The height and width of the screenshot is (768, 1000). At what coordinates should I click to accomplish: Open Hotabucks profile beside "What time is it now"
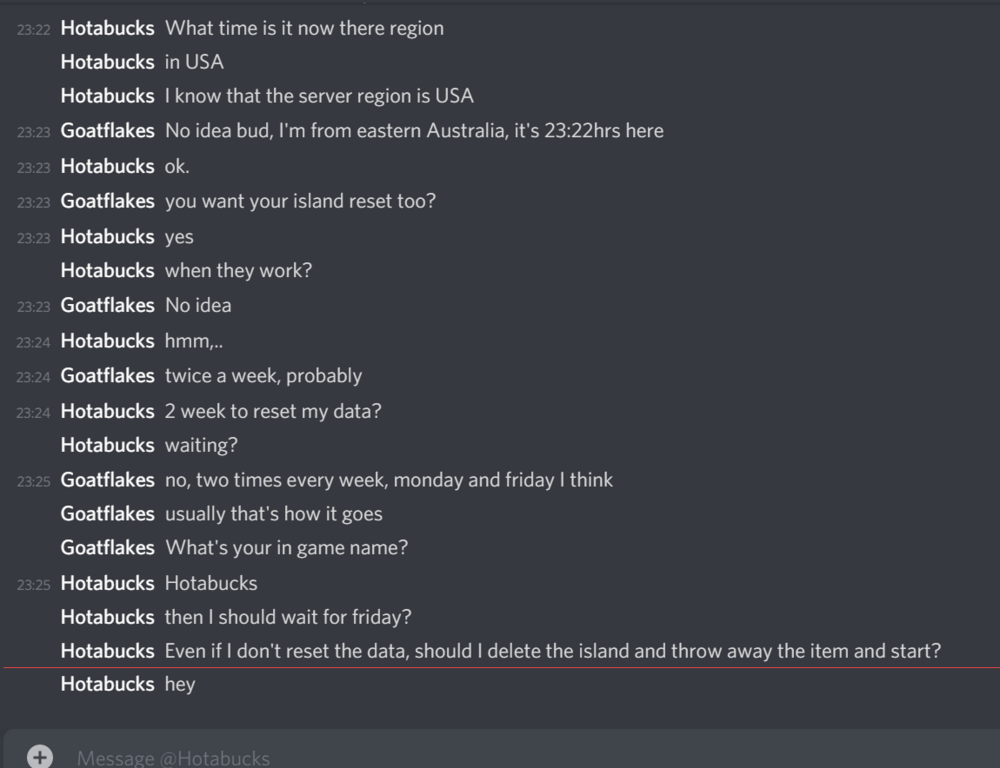click(107, 28)
